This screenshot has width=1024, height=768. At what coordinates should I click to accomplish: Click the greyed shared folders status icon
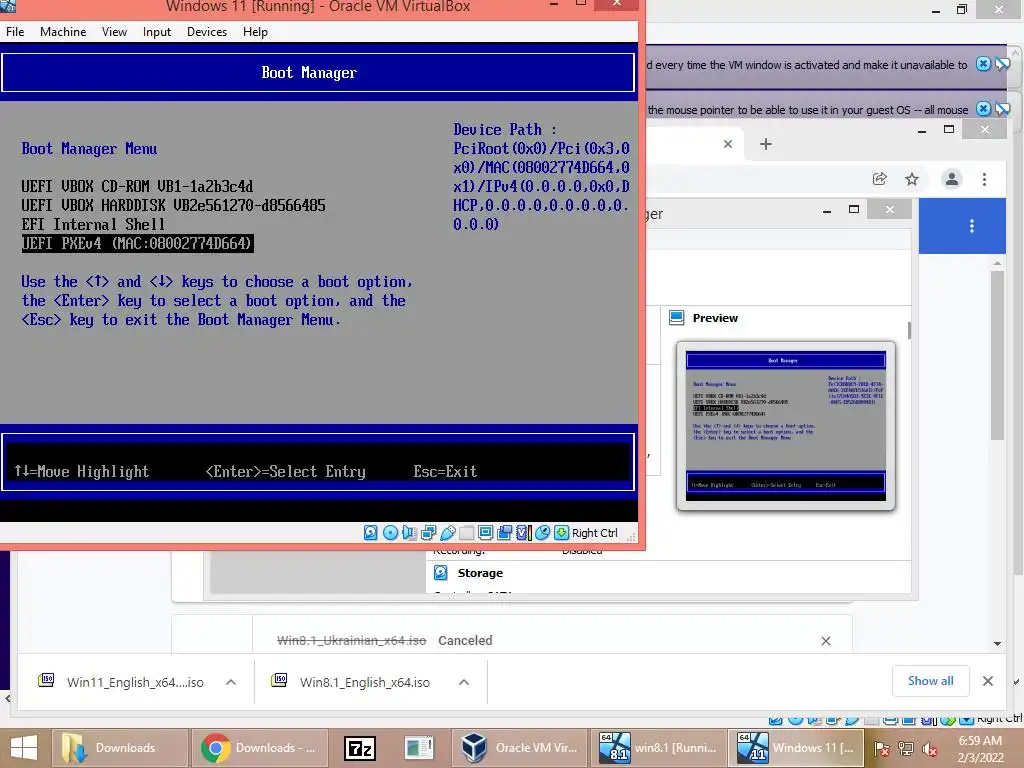tap(466, 533)
